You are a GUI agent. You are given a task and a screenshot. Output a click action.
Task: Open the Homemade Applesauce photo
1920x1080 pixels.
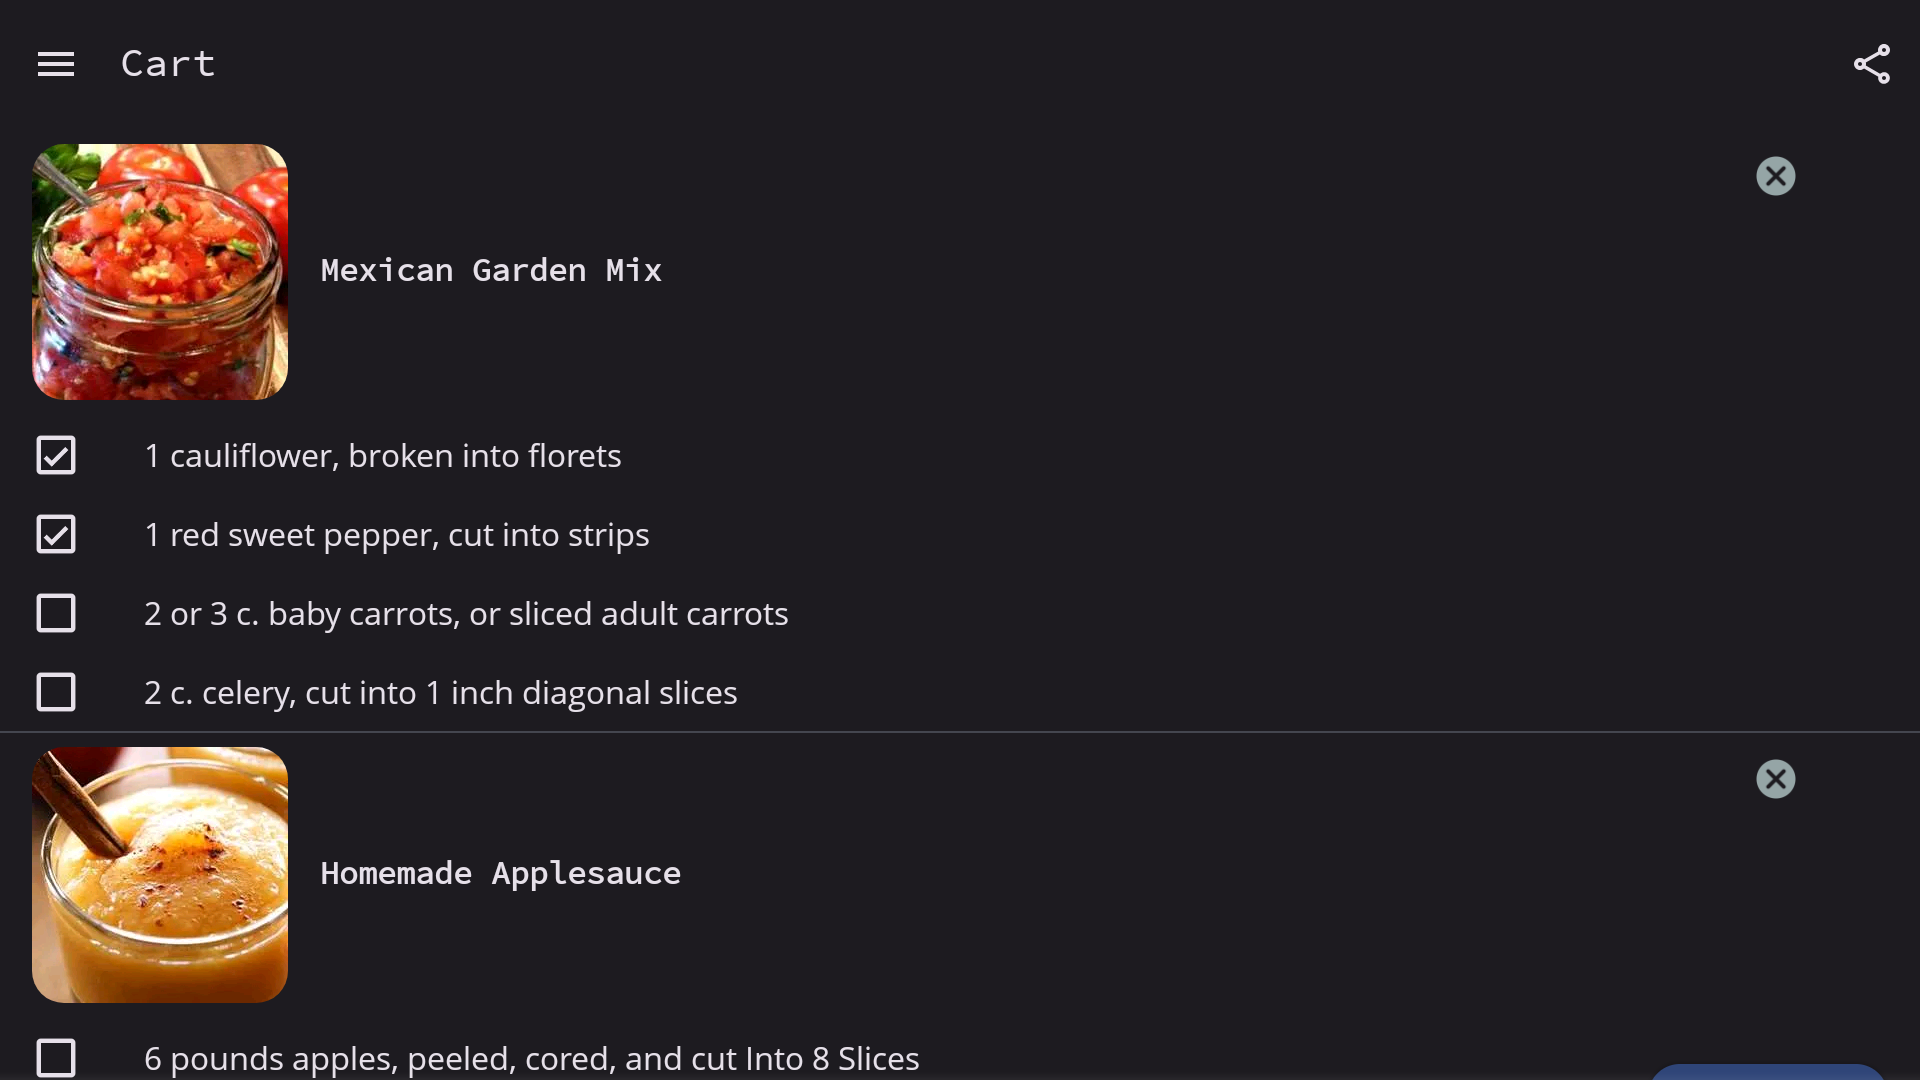(160, 875)
